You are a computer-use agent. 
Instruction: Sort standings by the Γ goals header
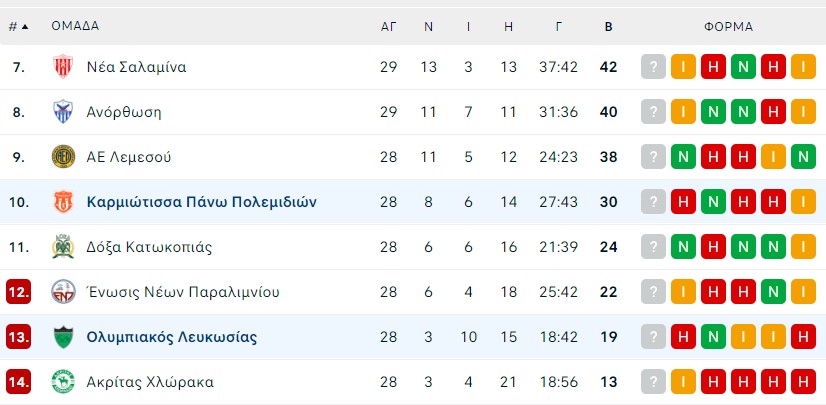tap(558, 26)
